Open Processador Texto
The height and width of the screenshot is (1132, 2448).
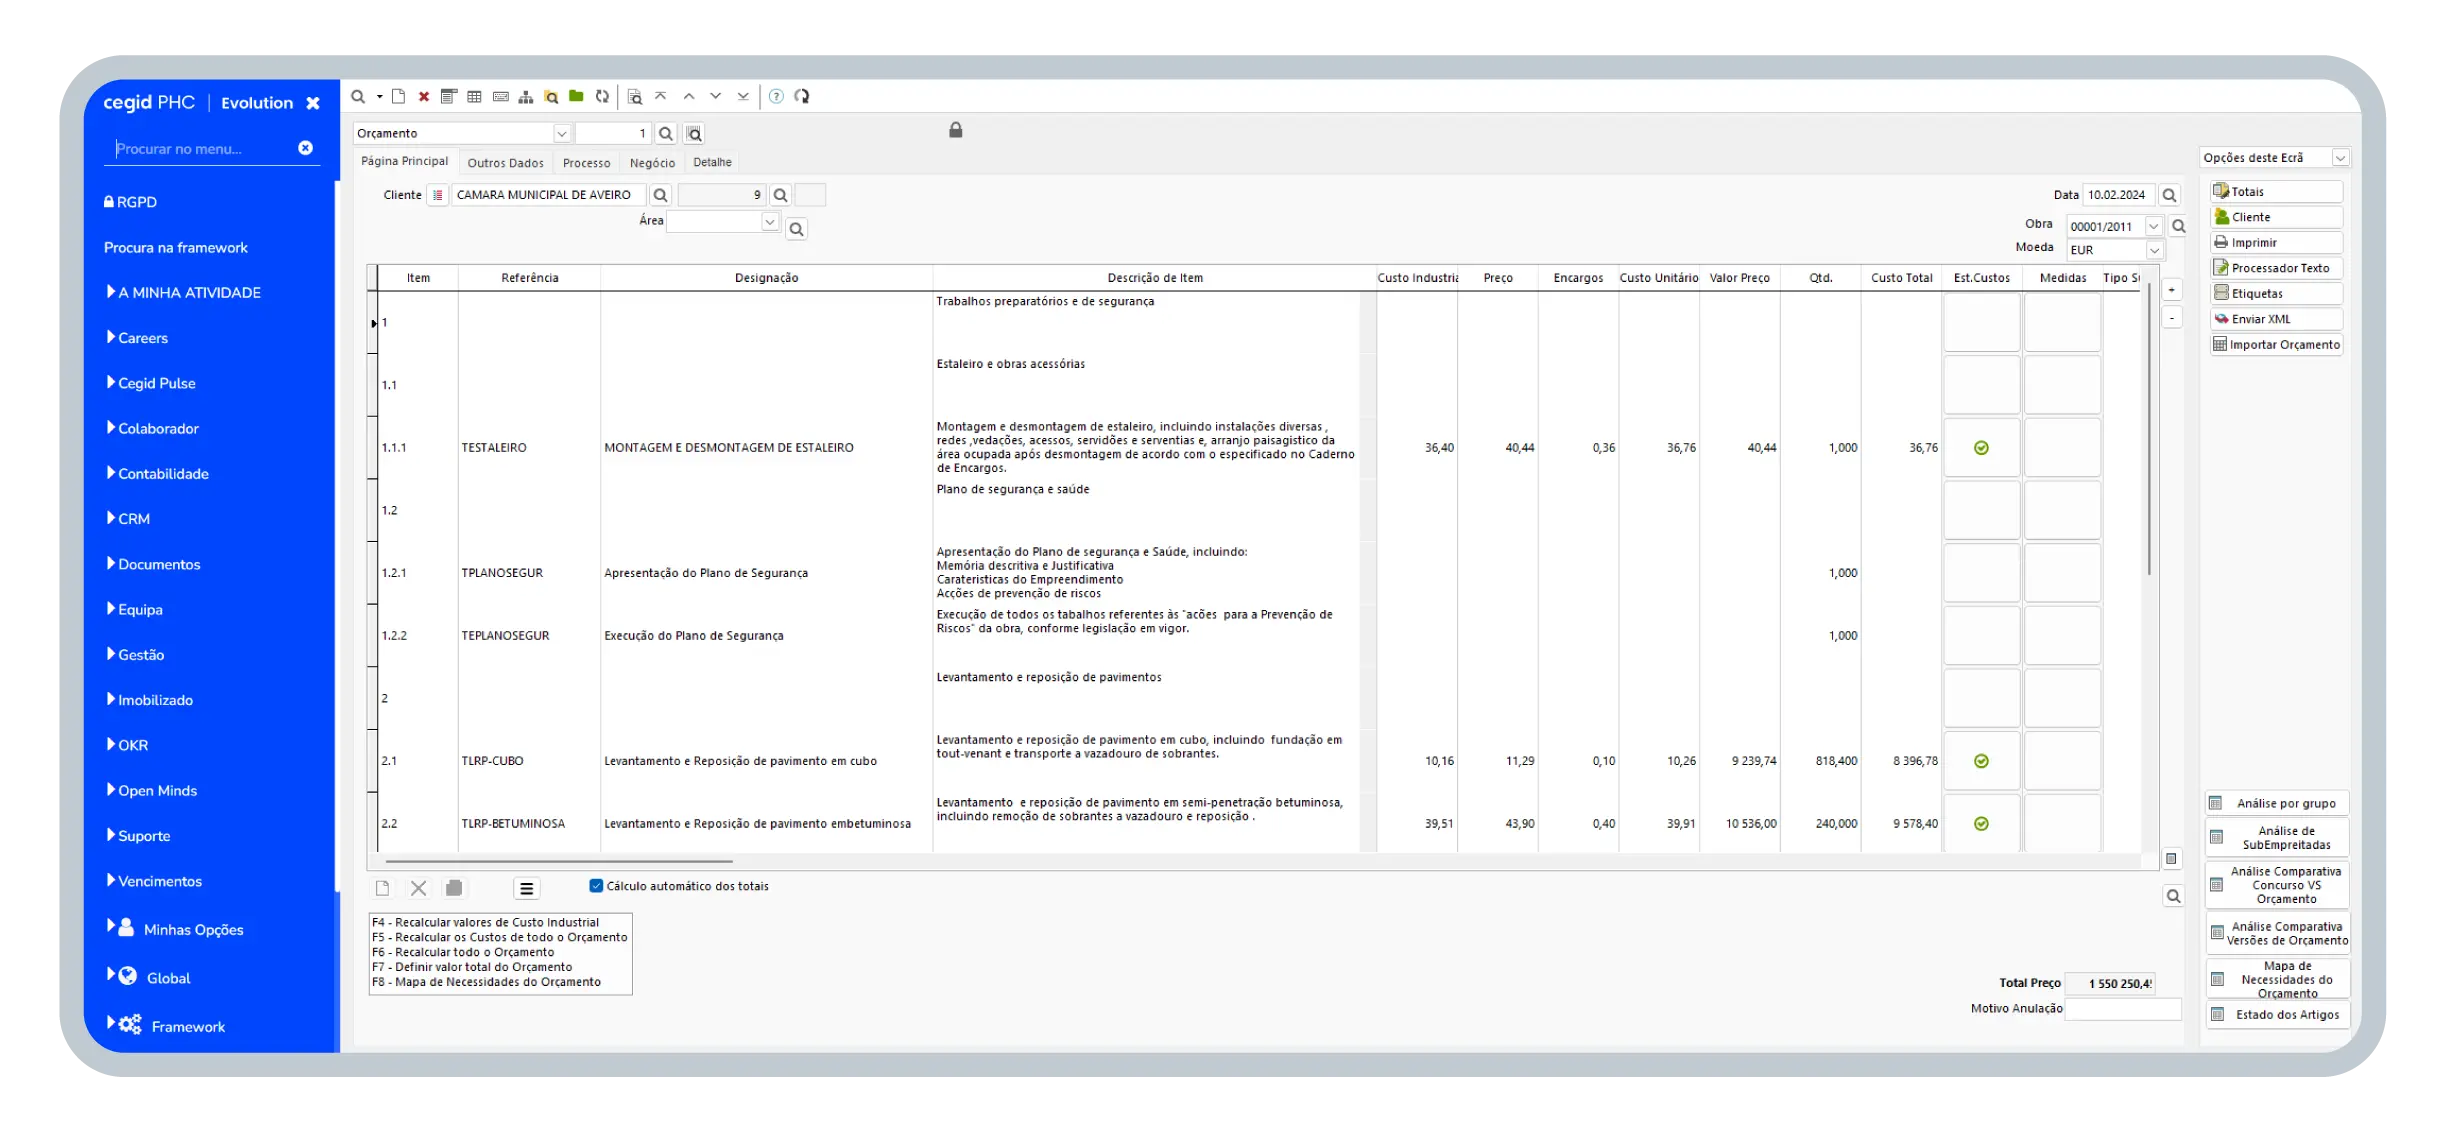2276,268
